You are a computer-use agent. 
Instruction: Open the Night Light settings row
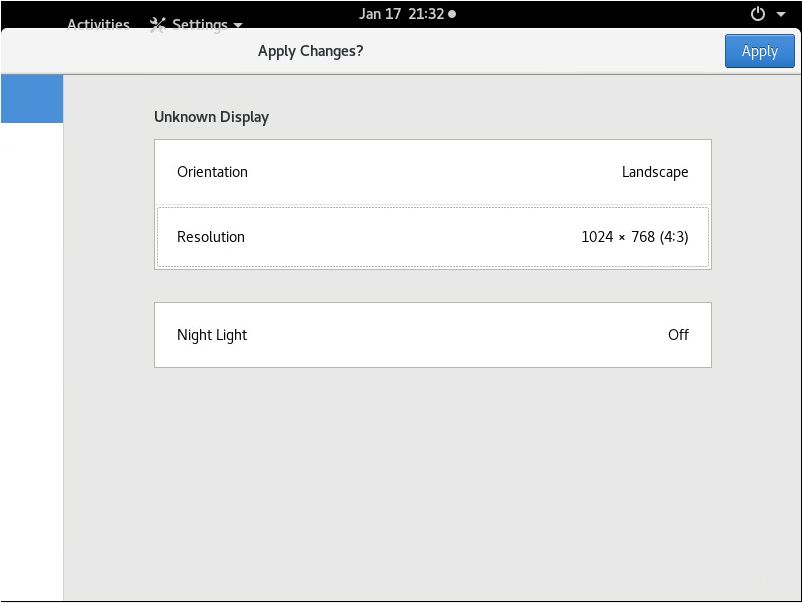tap(433, 335)
